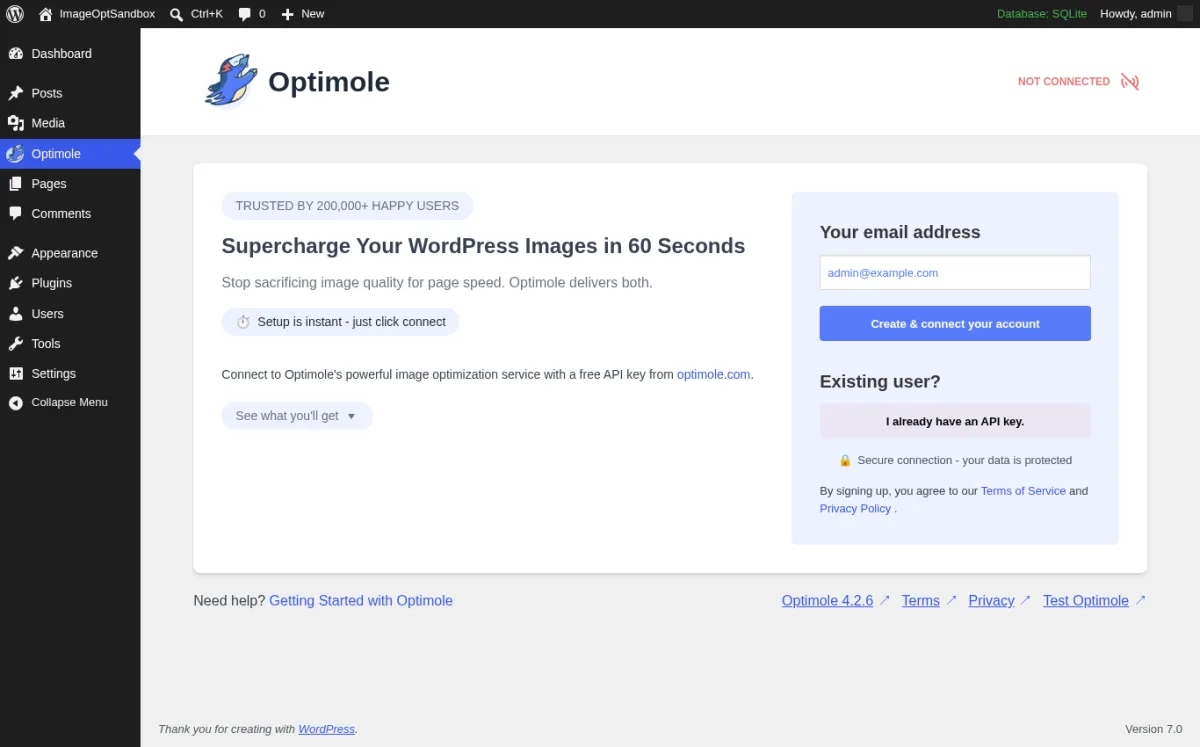Expand the See what you'll get section
The height and width of the screenshot is (747, 1200).
(x=297, y=416)
